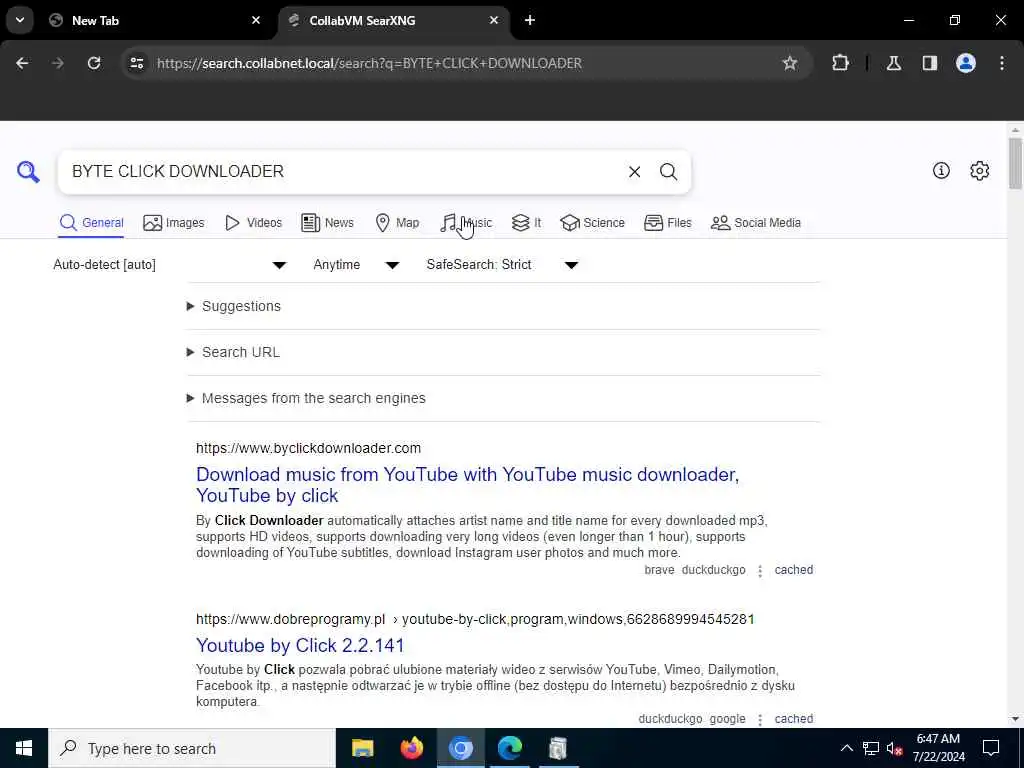Go back with browser back arrow
Screen dimensions: 1024x768
click(22, 63)
